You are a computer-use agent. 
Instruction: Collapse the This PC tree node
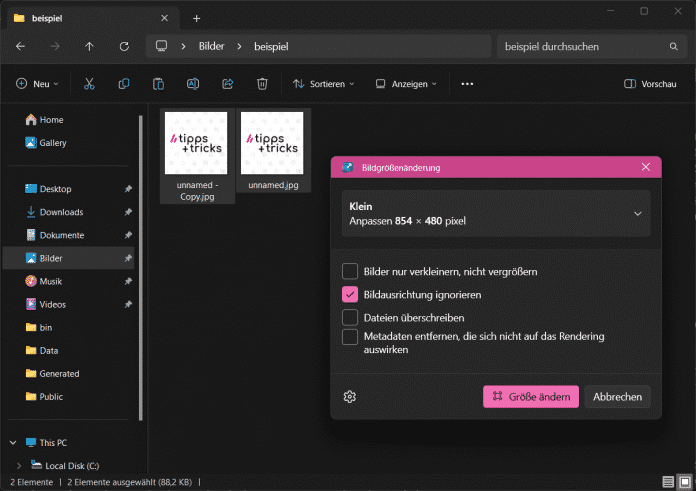click(14, 442)
